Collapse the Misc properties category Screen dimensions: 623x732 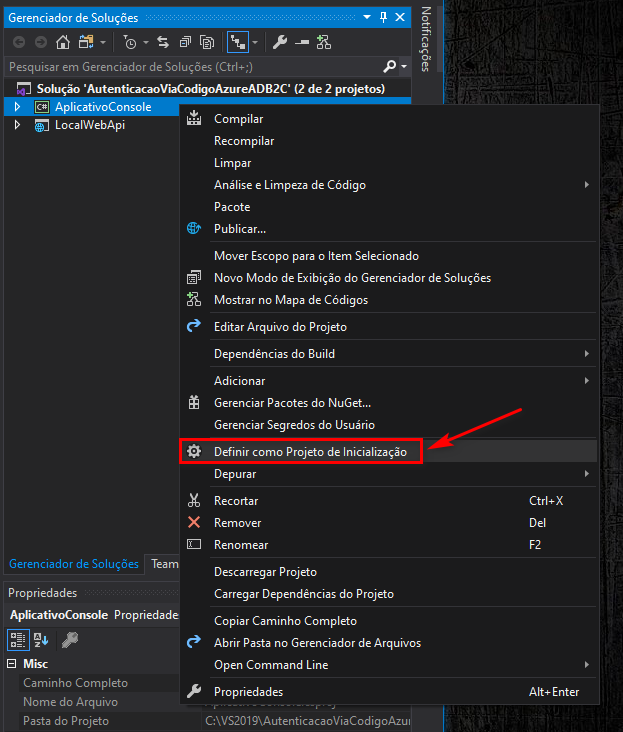pyautogui.click(x=12, y=664)
